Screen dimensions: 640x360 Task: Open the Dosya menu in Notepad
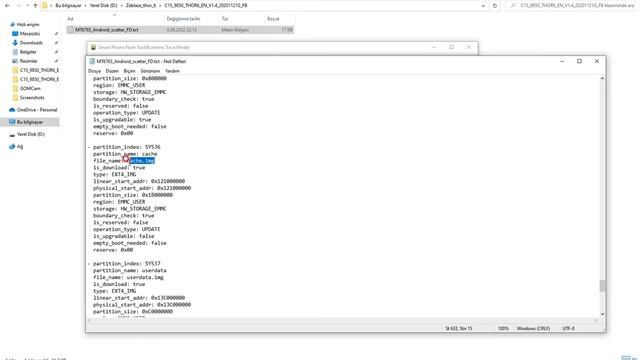[x=94, y=71]
